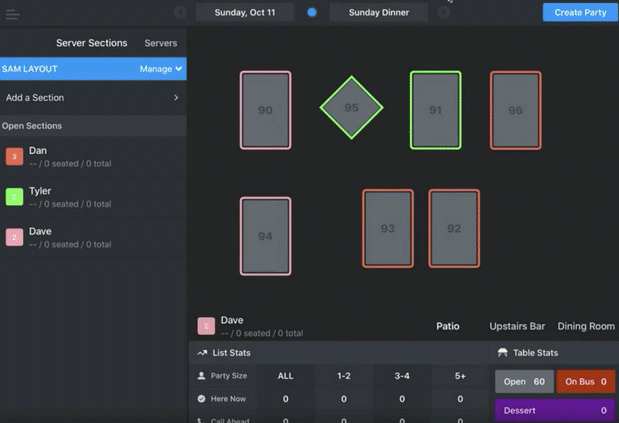Select Tyler in Open Sections

pyautogui.click(x=93, y=197)
